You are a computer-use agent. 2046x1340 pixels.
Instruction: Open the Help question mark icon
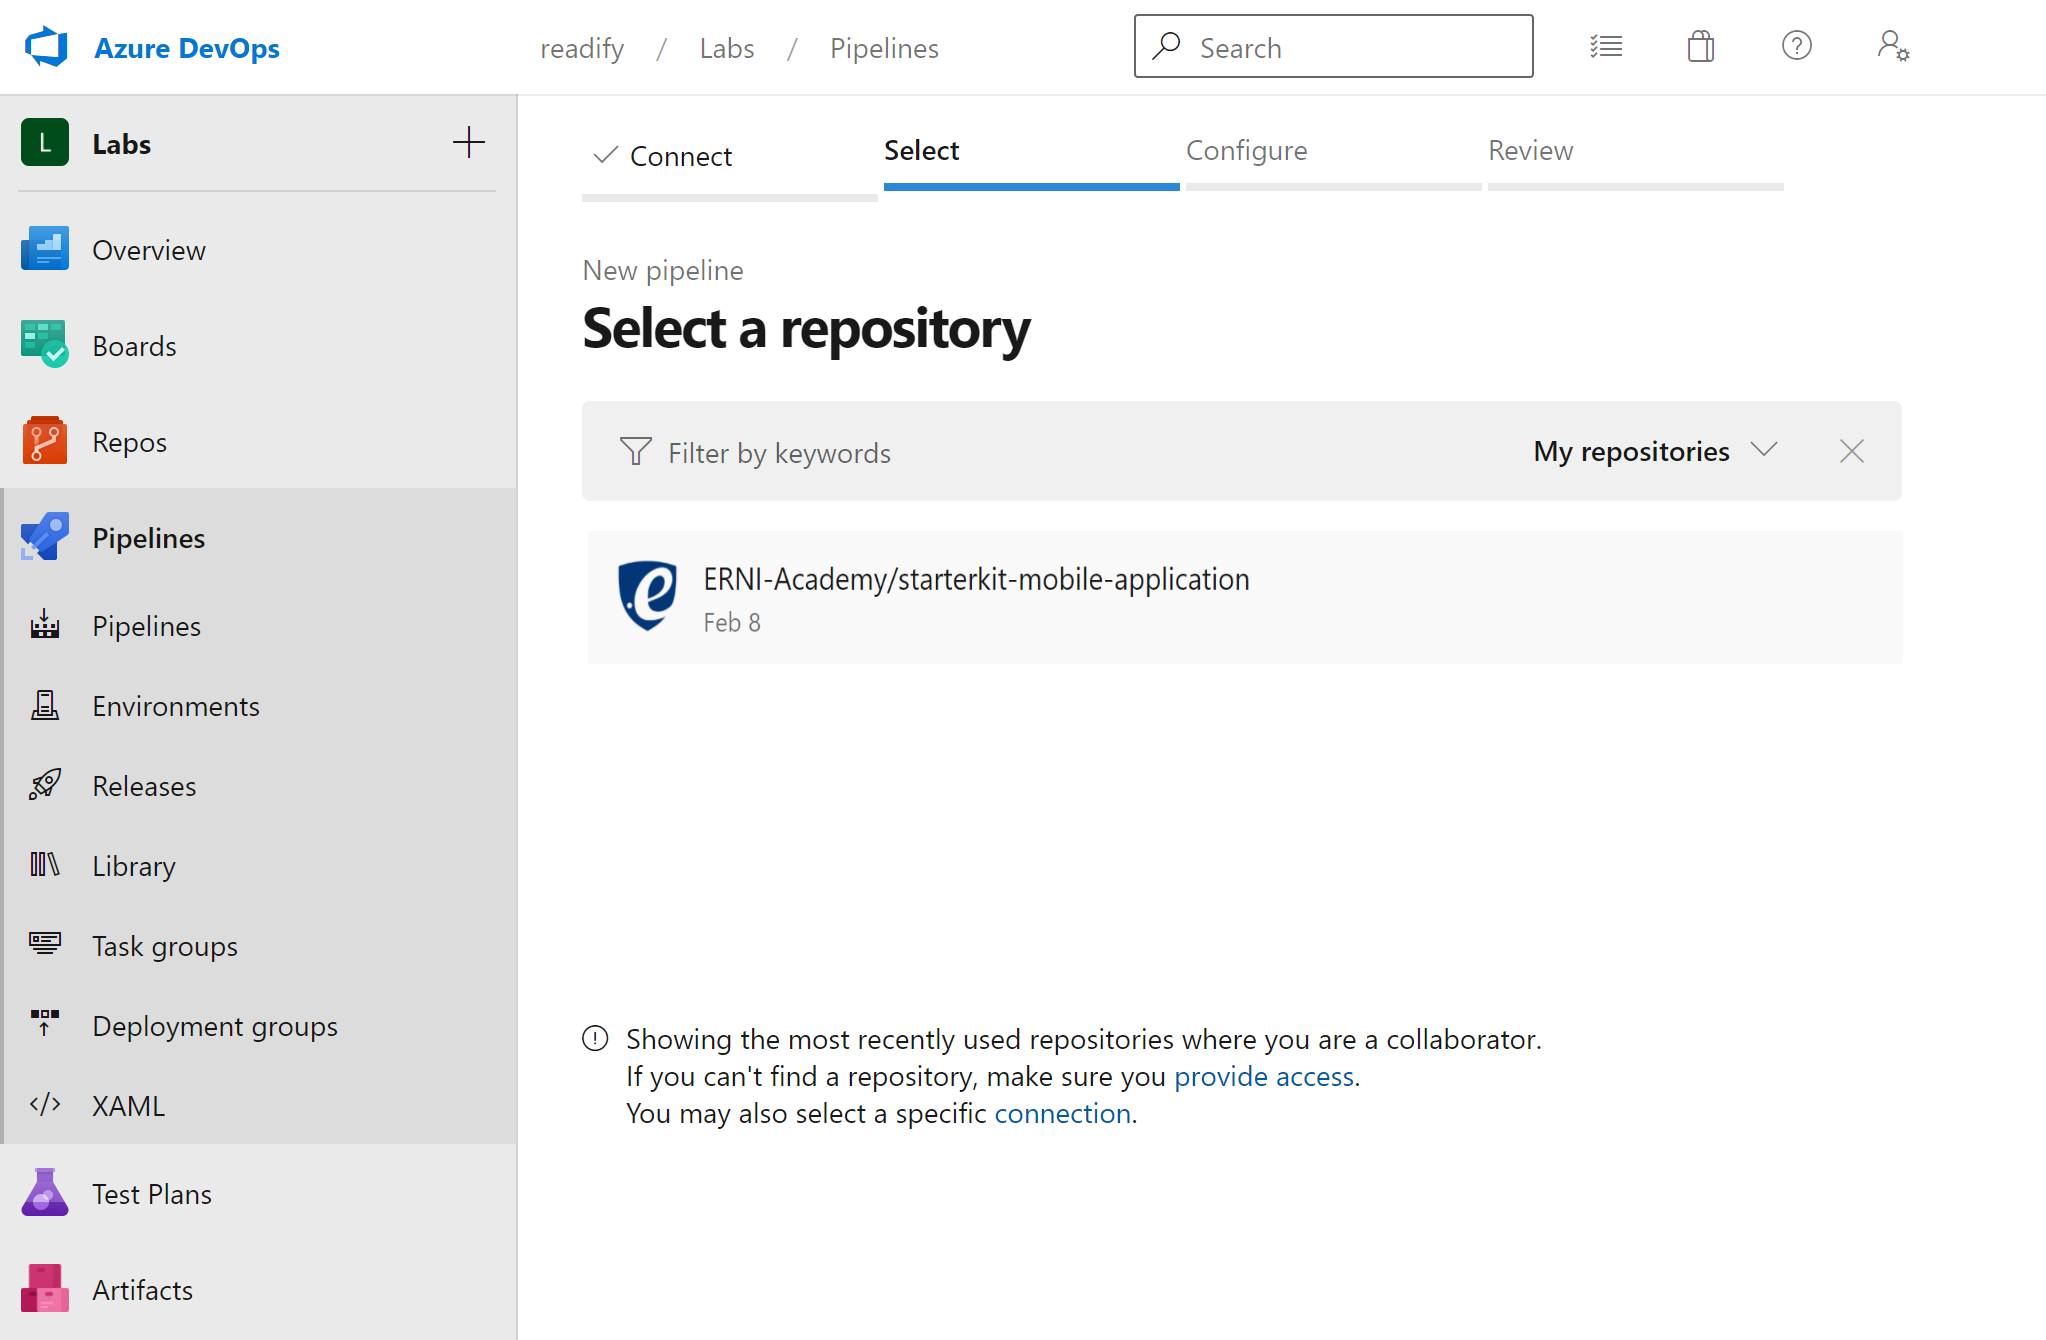[1797, 46]
